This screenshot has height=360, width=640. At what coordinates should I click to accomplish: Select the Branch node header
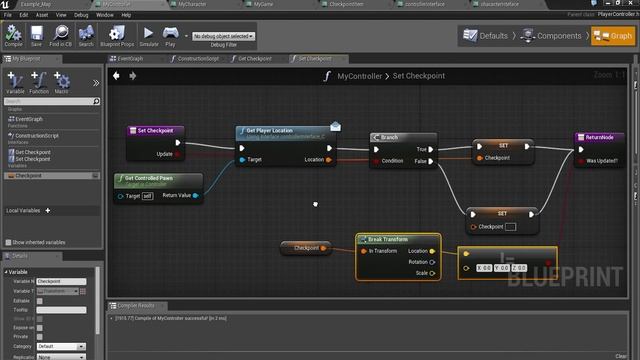pos(403,138)
